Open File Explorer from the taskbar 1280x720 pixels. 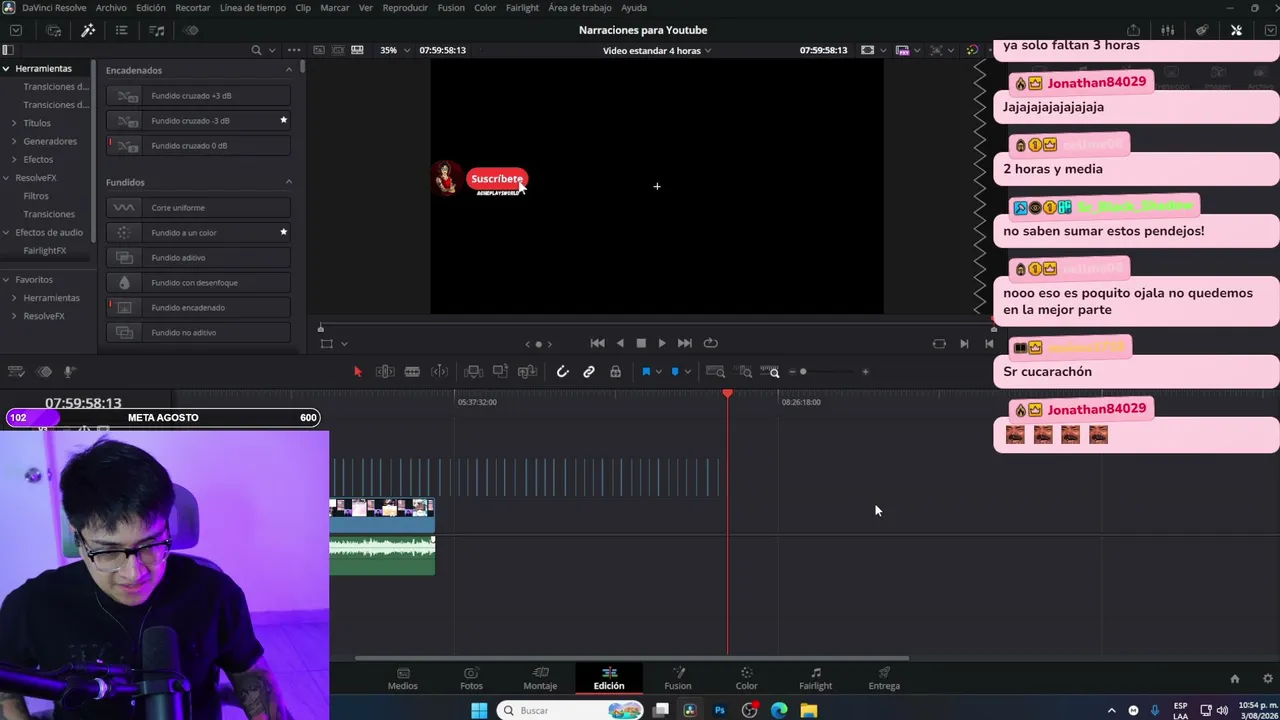(x=809, y=710)
